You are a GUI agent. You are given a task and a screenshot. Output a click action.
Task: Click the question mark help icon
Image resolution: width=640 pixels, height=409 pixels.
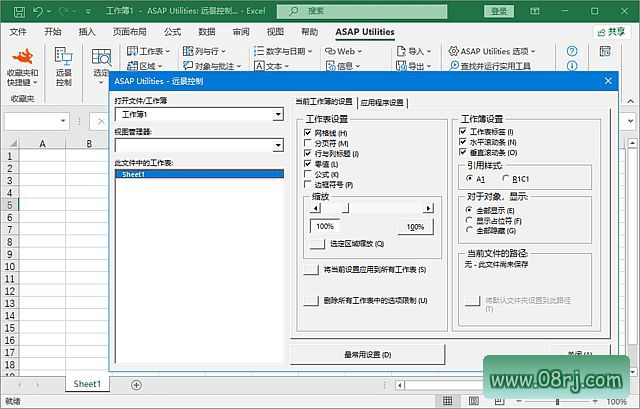pyautogui.click(x=572, y=51)
